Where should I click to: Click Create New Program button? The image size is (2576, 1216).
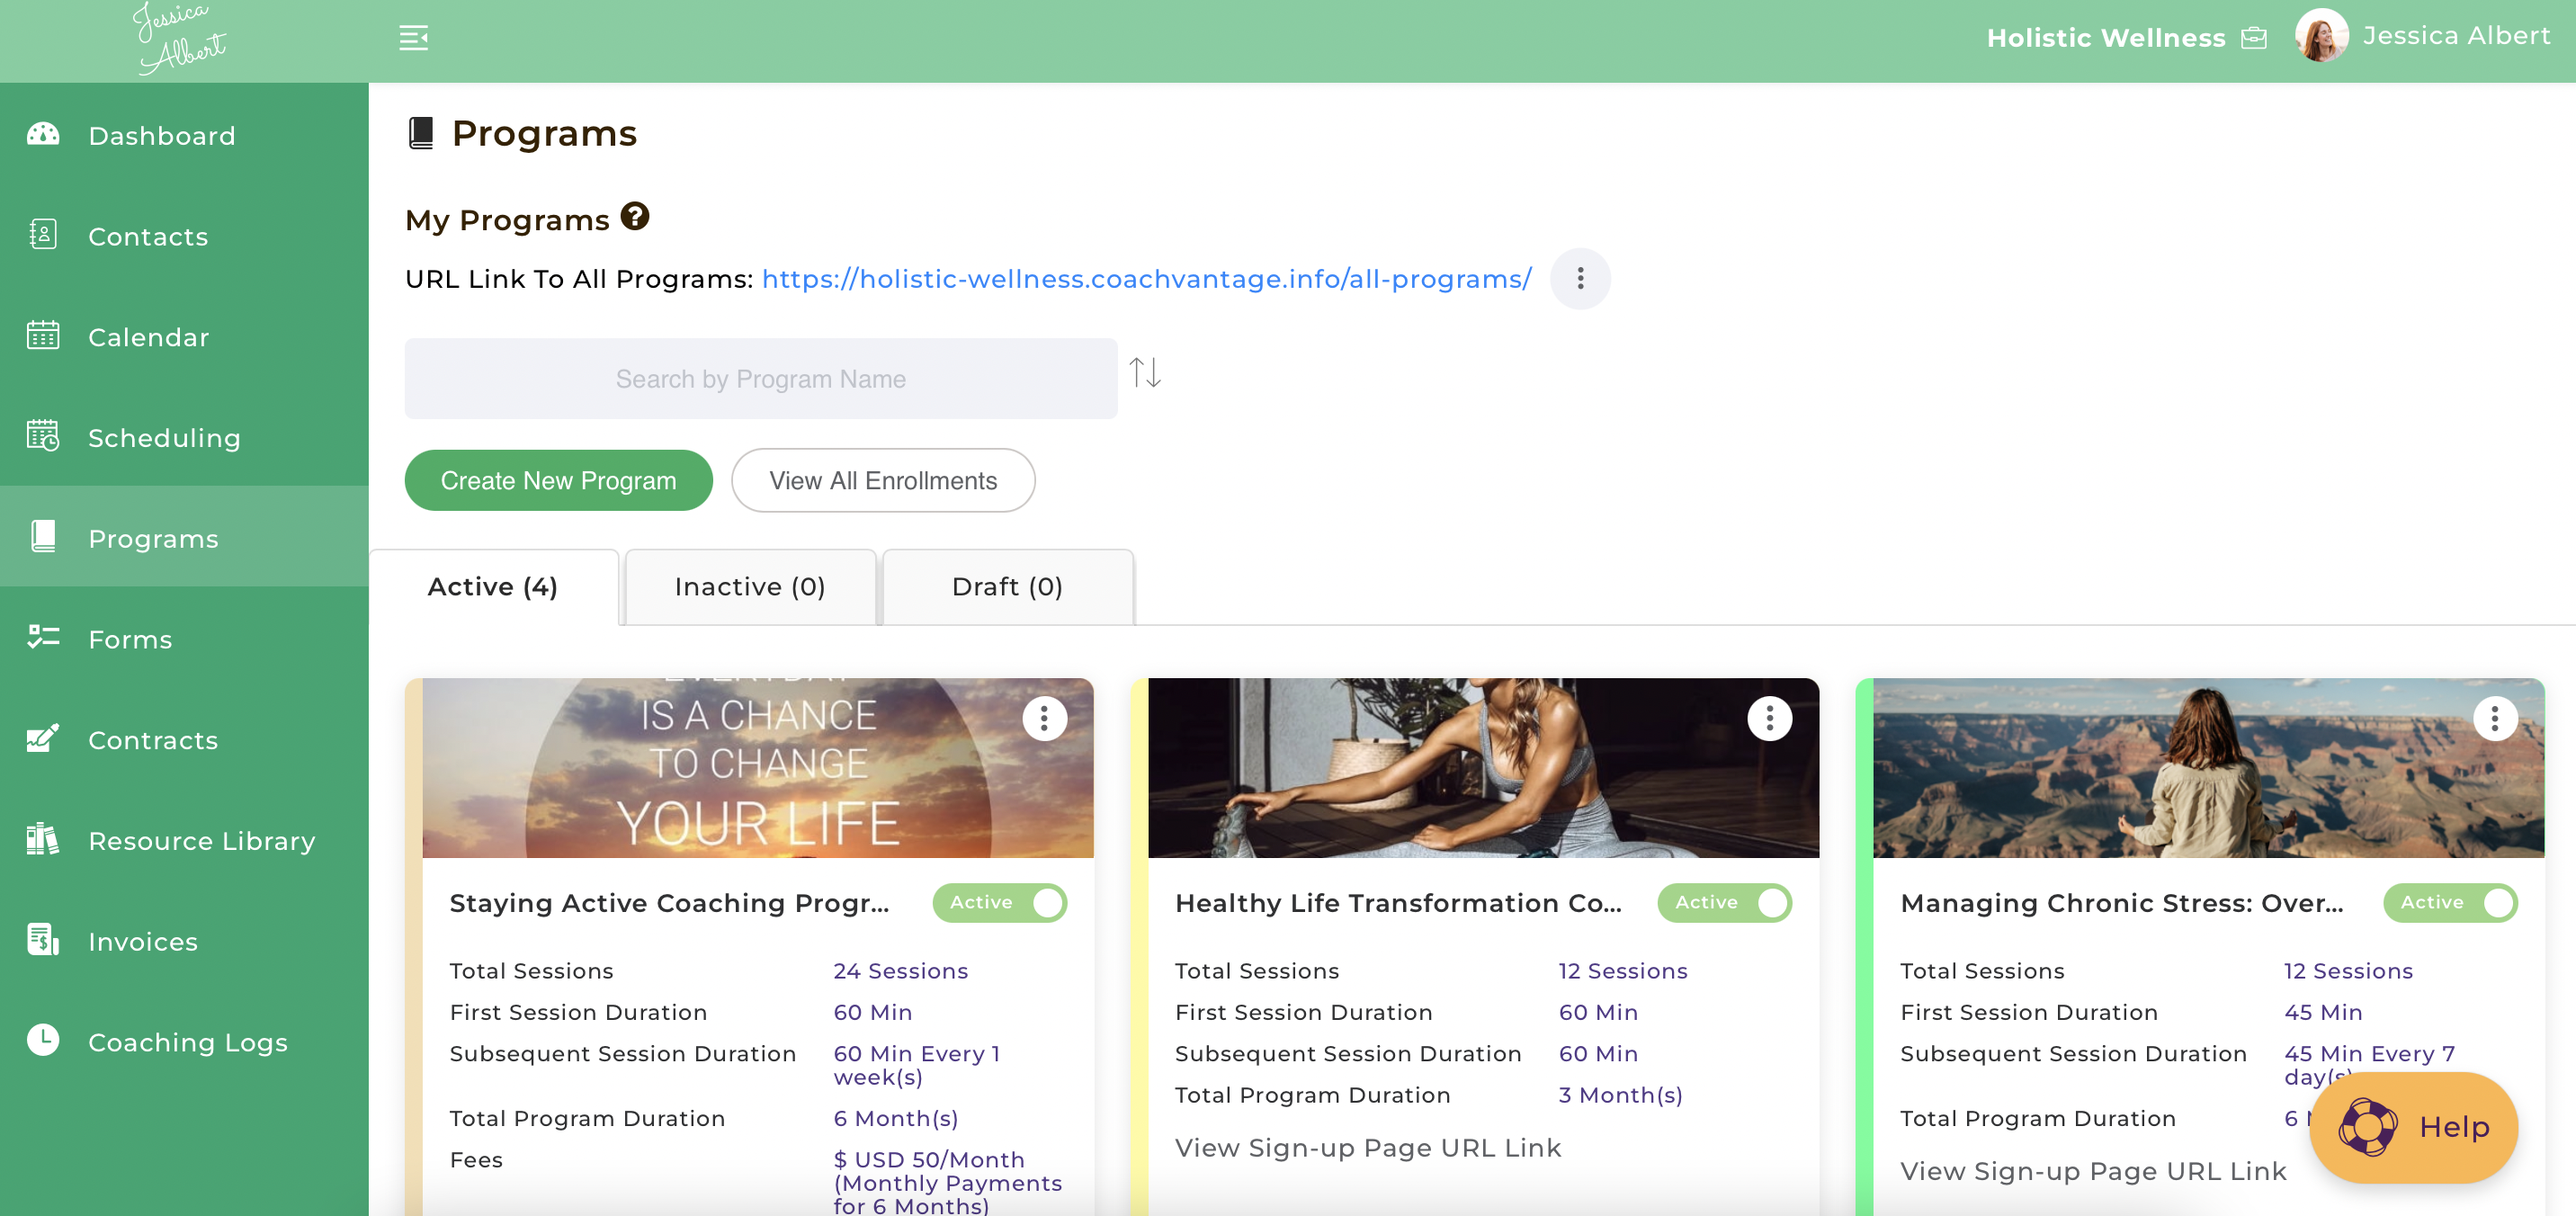click(558, 480)
